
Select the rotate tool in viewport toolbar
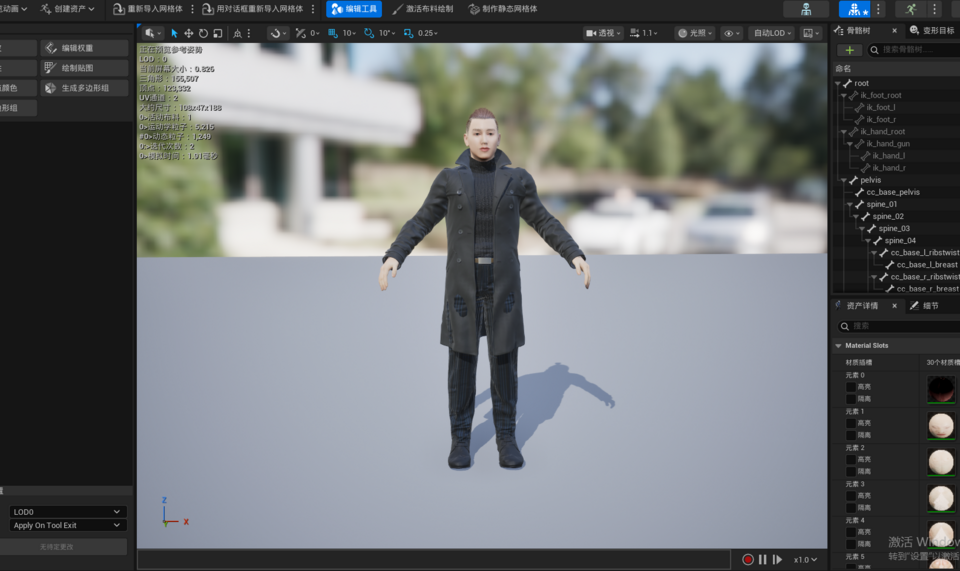pos(203,33)
